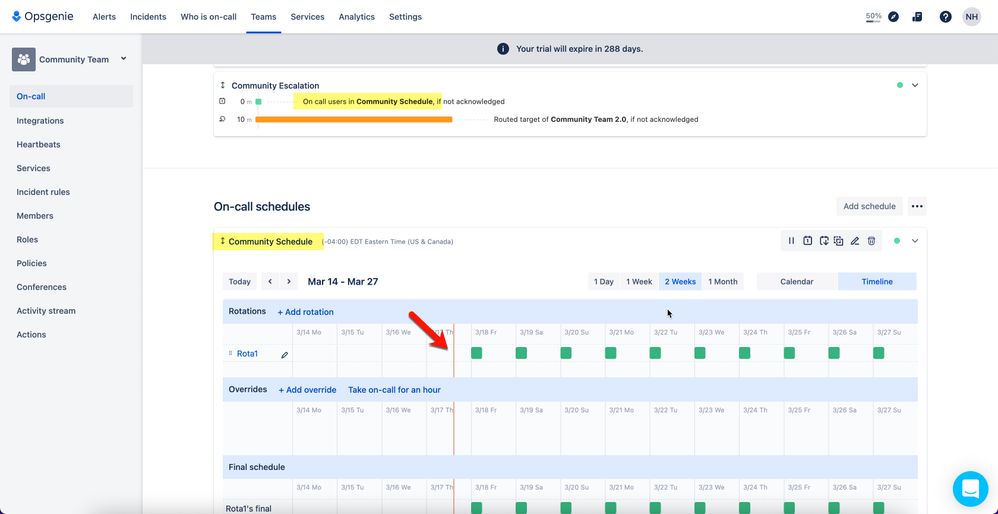Open the Rota1 rotation link
998x514 pixels.
click(x=248, y=354)
